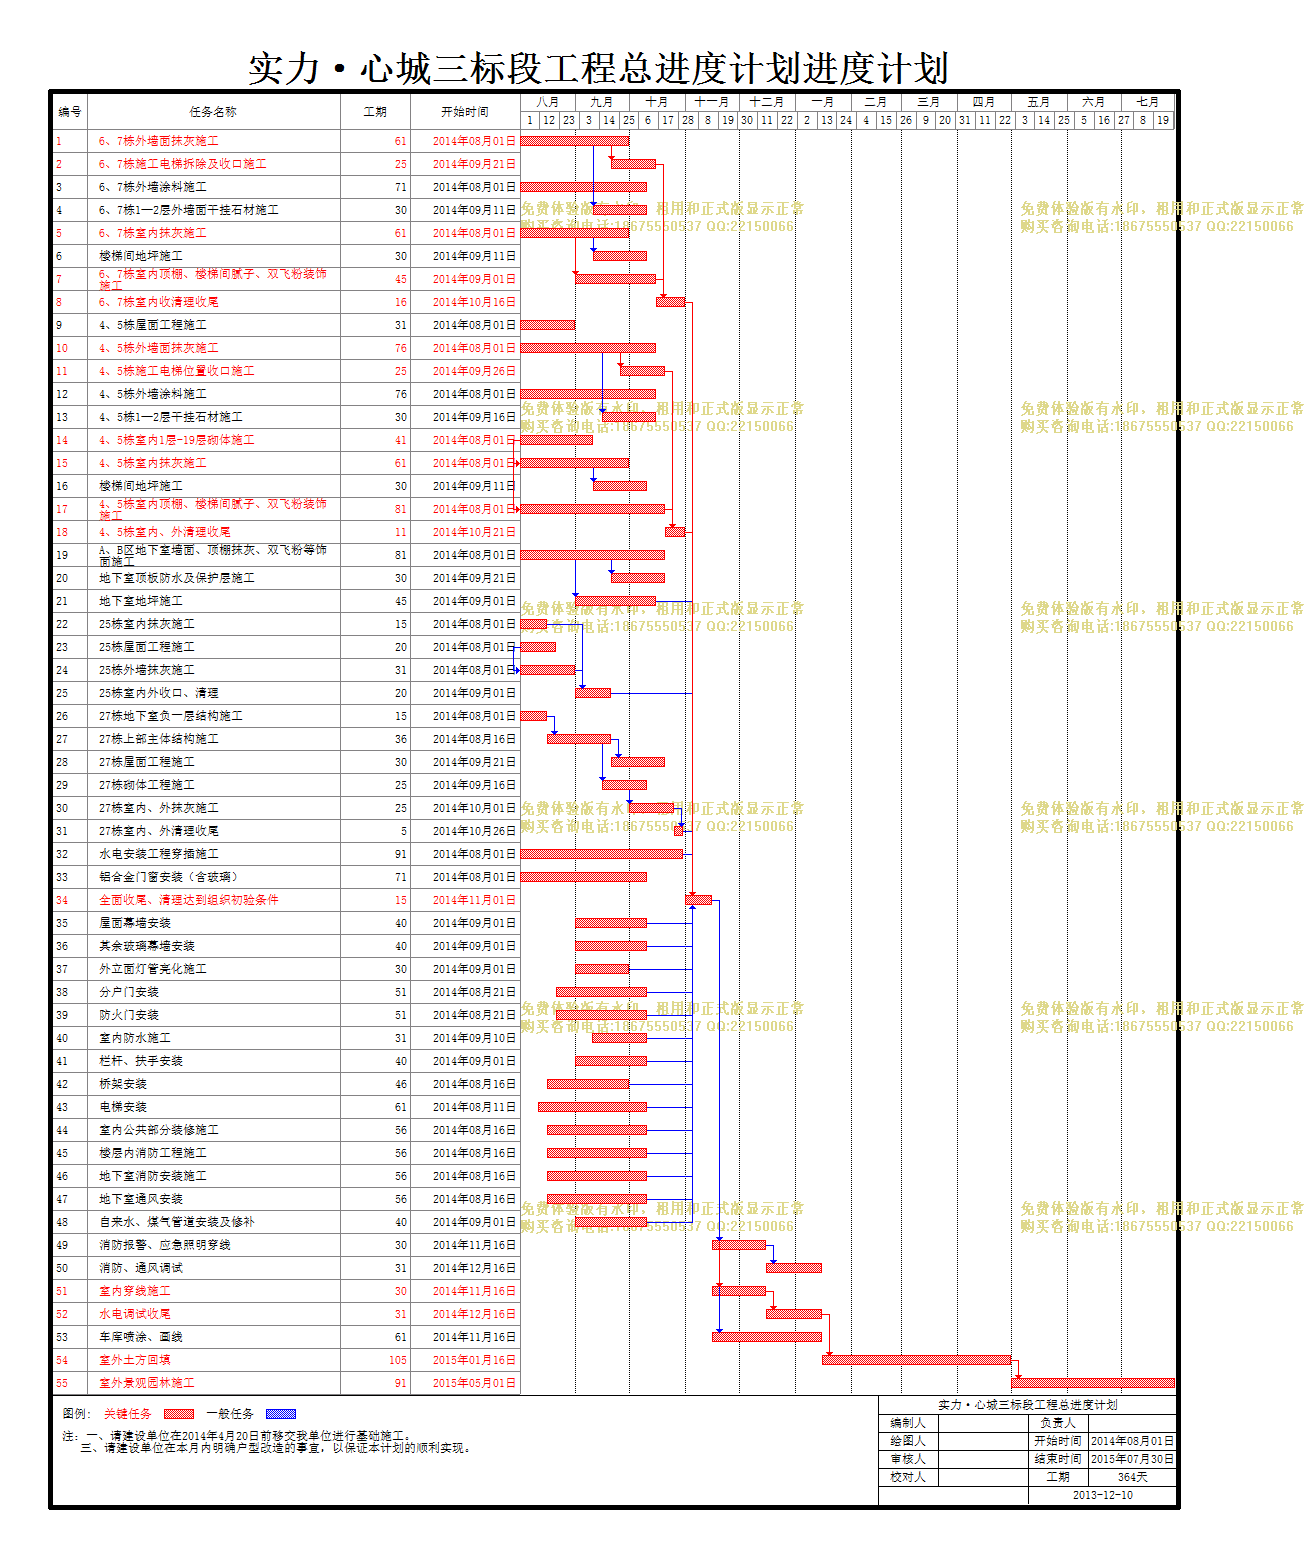Screen dimensions: 1304x1556
Task: Click the 编号 column header
Action: click(70, 112)
